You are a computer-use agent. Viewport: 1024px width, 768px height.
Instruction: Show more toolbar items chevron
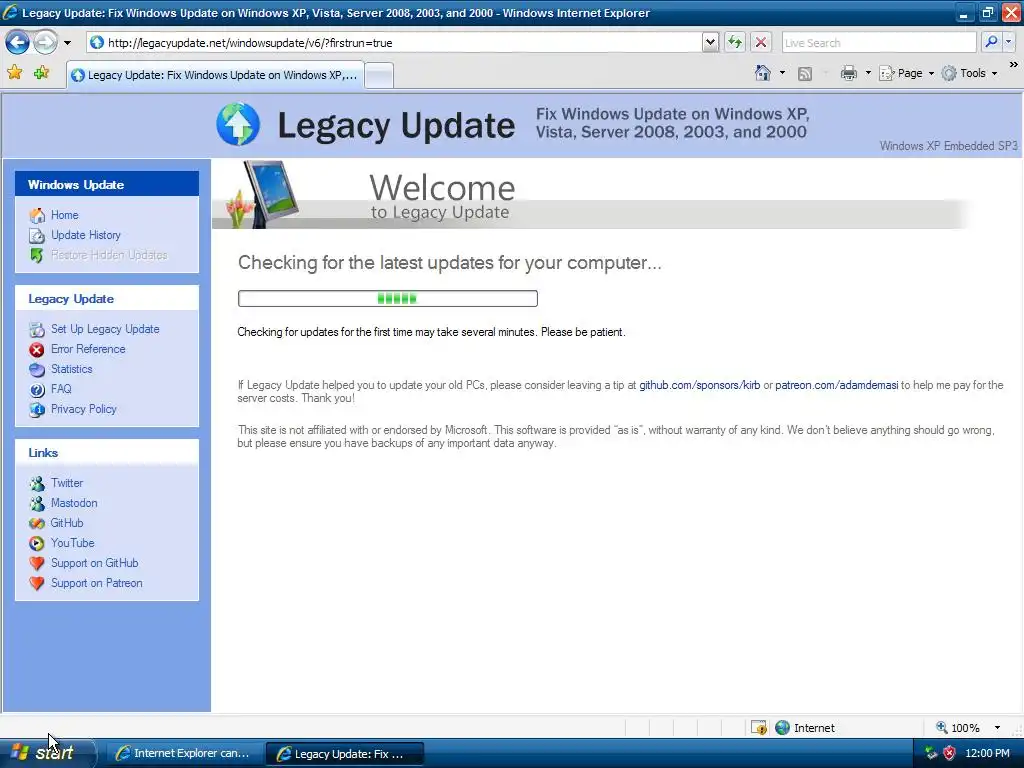1014,65
